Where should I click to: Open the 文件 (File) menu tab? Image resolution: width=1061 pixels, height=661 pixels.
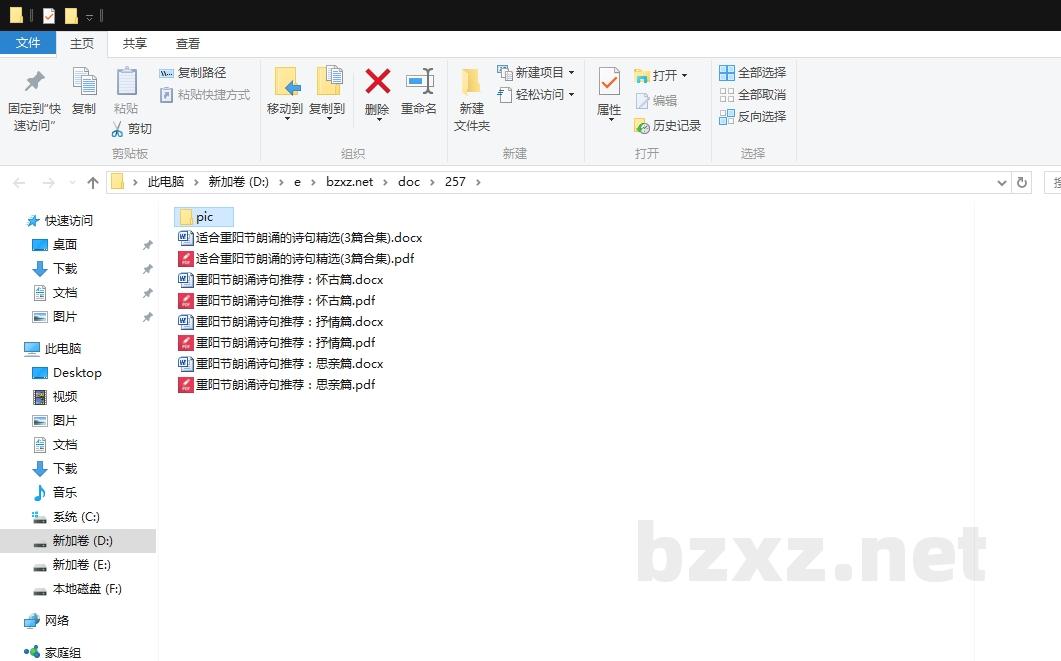coord(28,43)
